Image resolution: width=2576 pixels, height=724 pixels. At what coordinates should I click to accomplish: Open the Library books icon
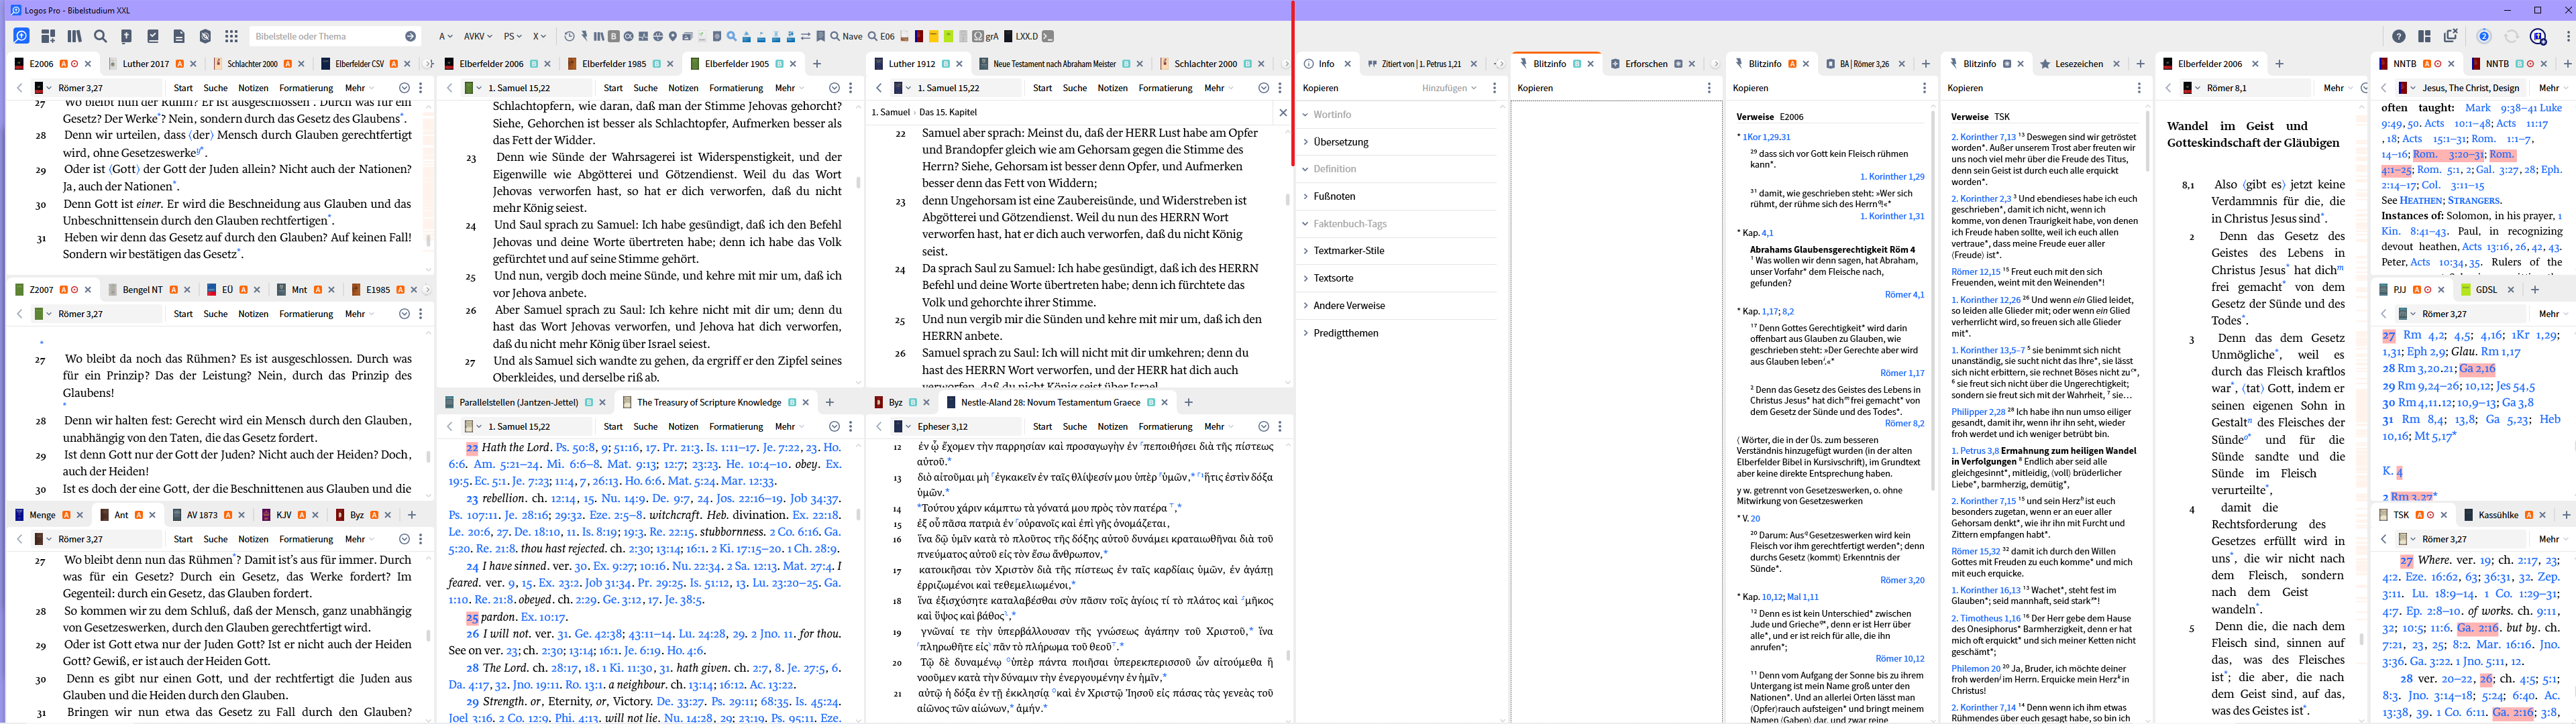coord(74,36)
